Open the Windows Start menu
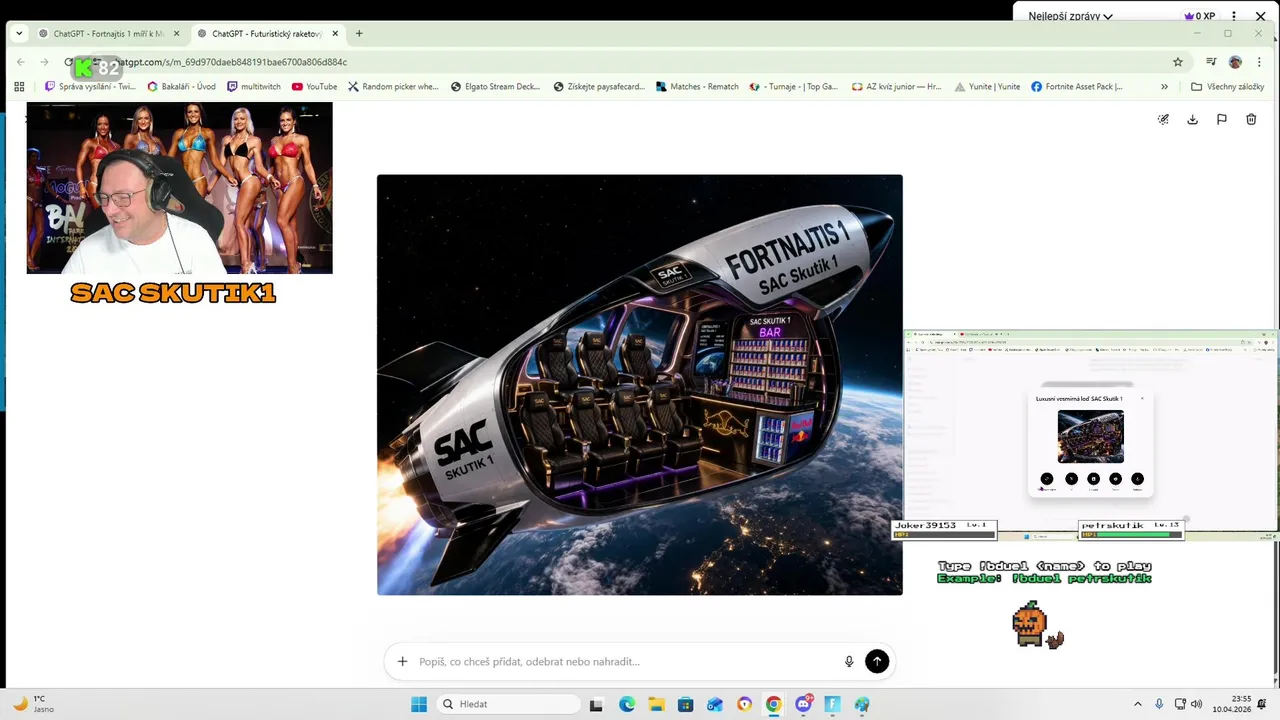This screenshot has width=1280, height=720. [418, 704]
